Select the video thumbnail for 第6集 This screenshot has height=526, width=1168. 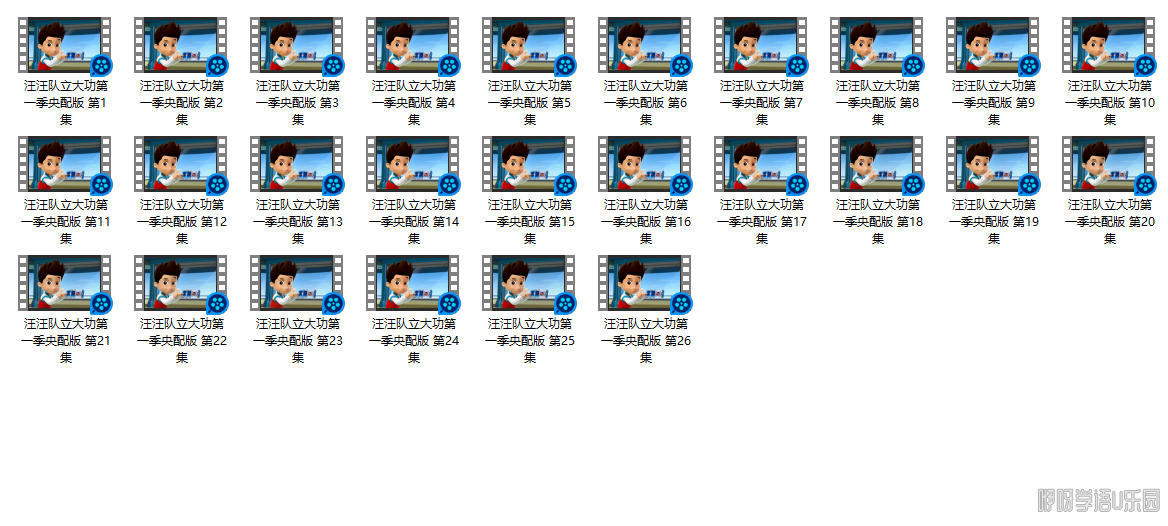pyautogui.click(x=646, y=45)
